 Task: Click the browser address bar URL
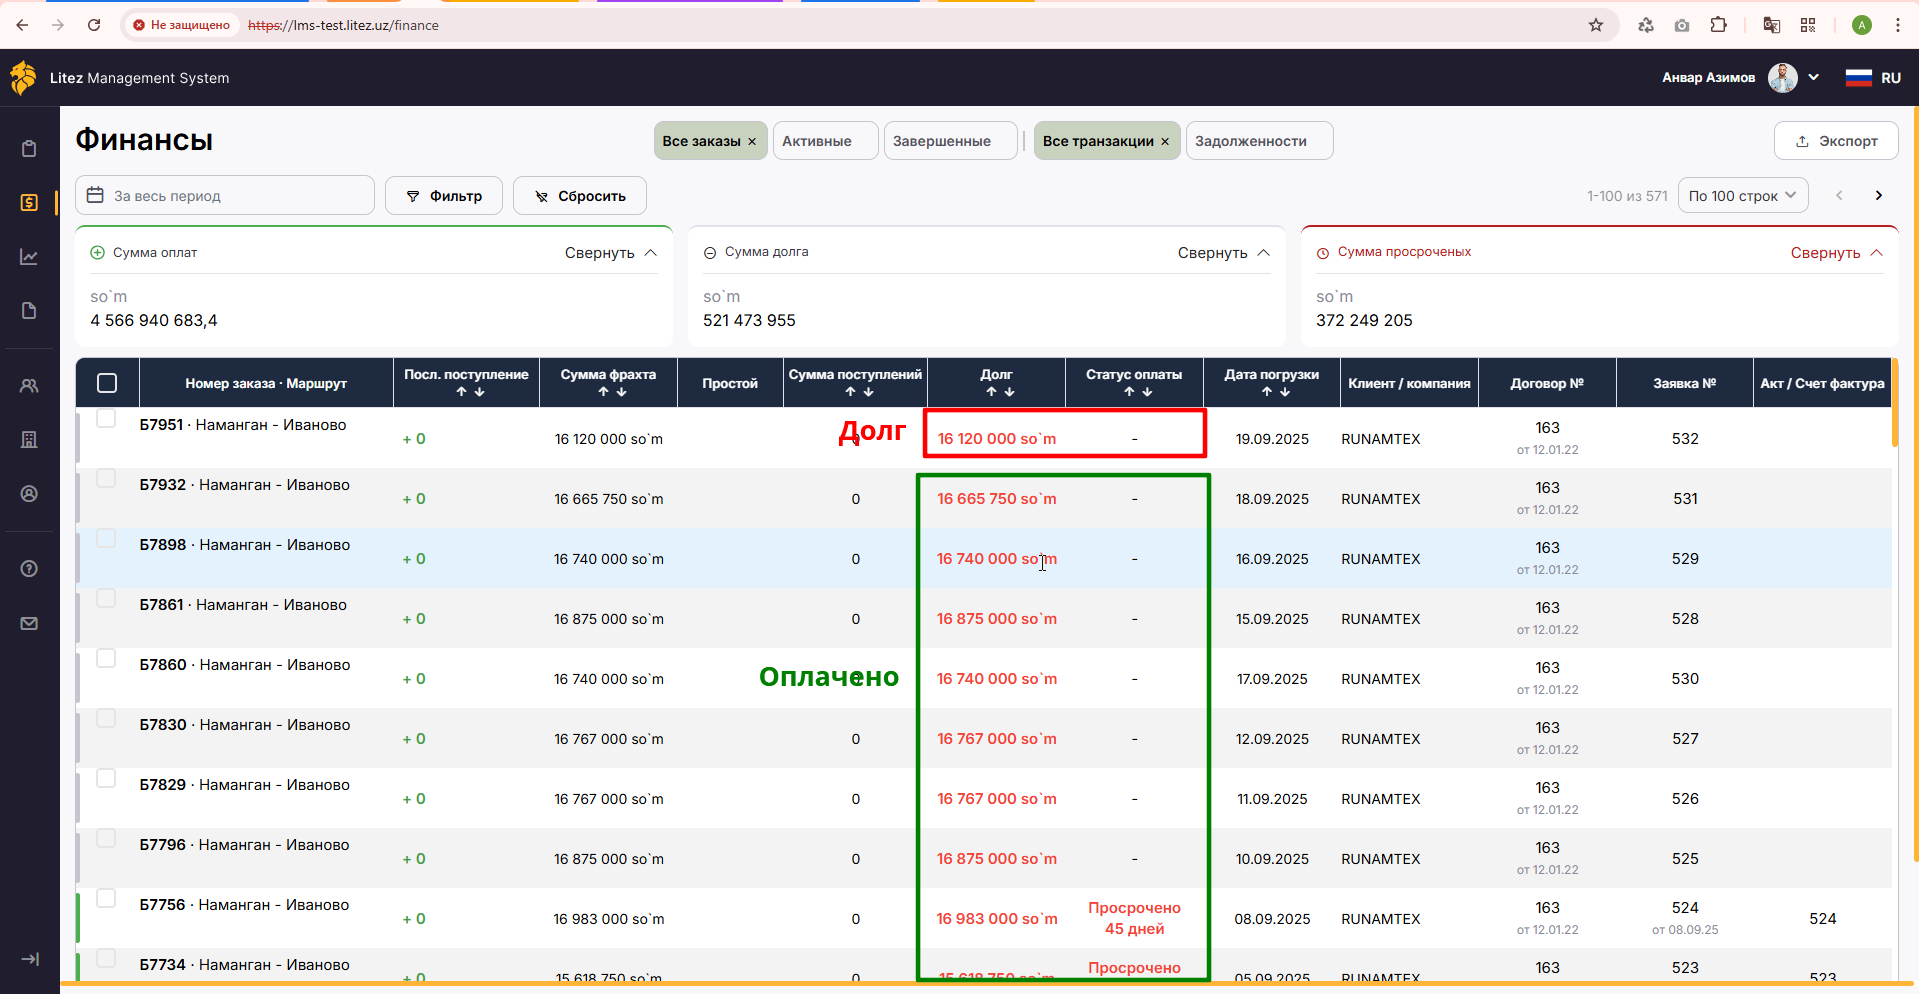(343, 25)
